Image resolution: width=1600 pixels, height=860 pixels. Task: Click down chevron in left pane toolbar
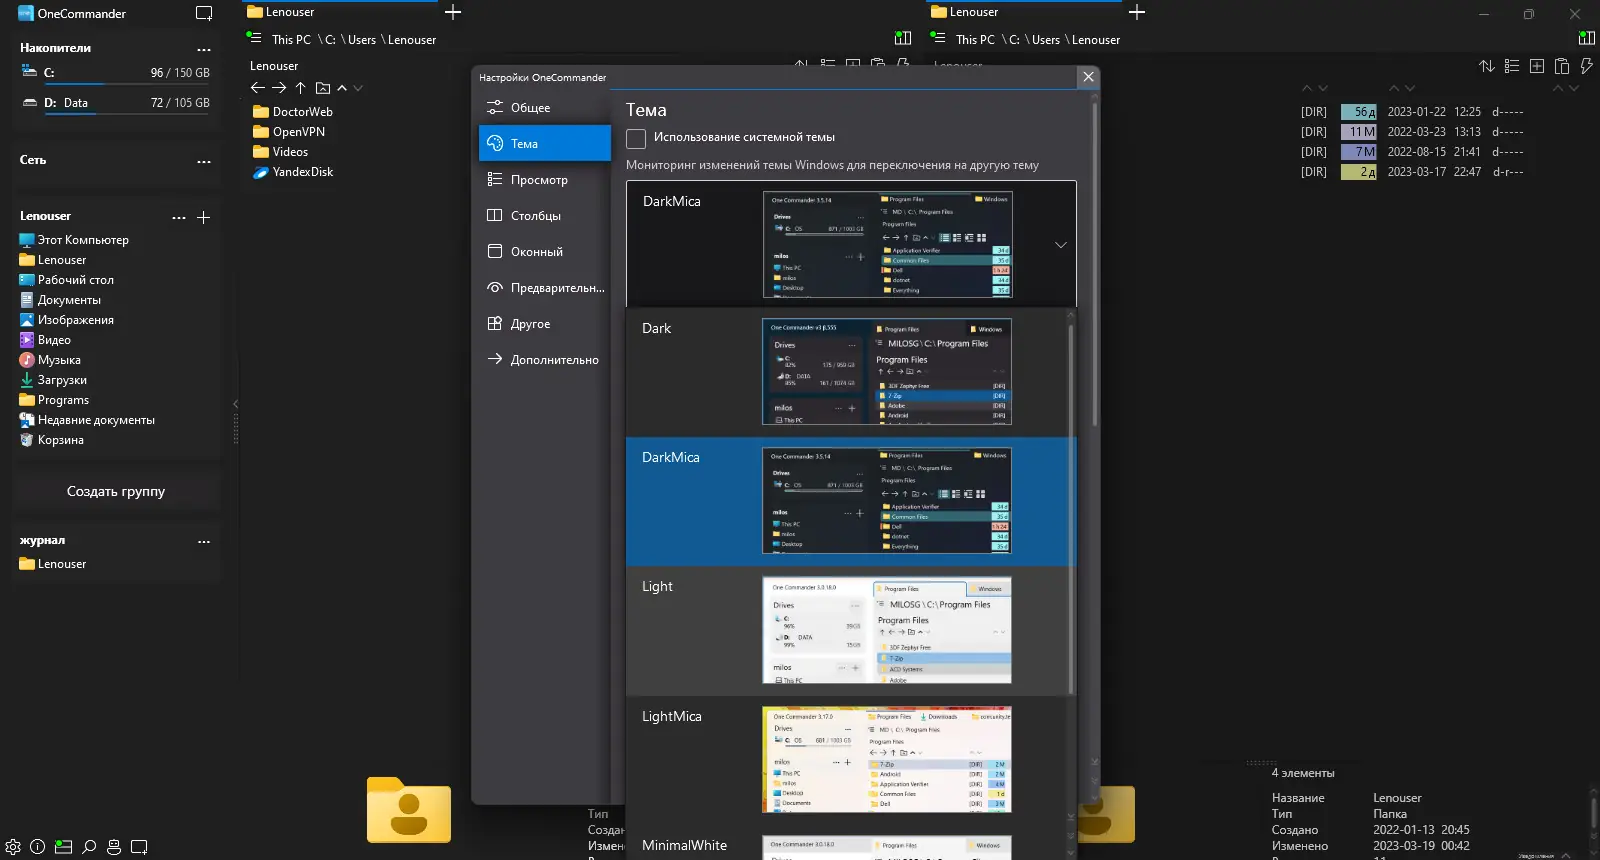358,88
